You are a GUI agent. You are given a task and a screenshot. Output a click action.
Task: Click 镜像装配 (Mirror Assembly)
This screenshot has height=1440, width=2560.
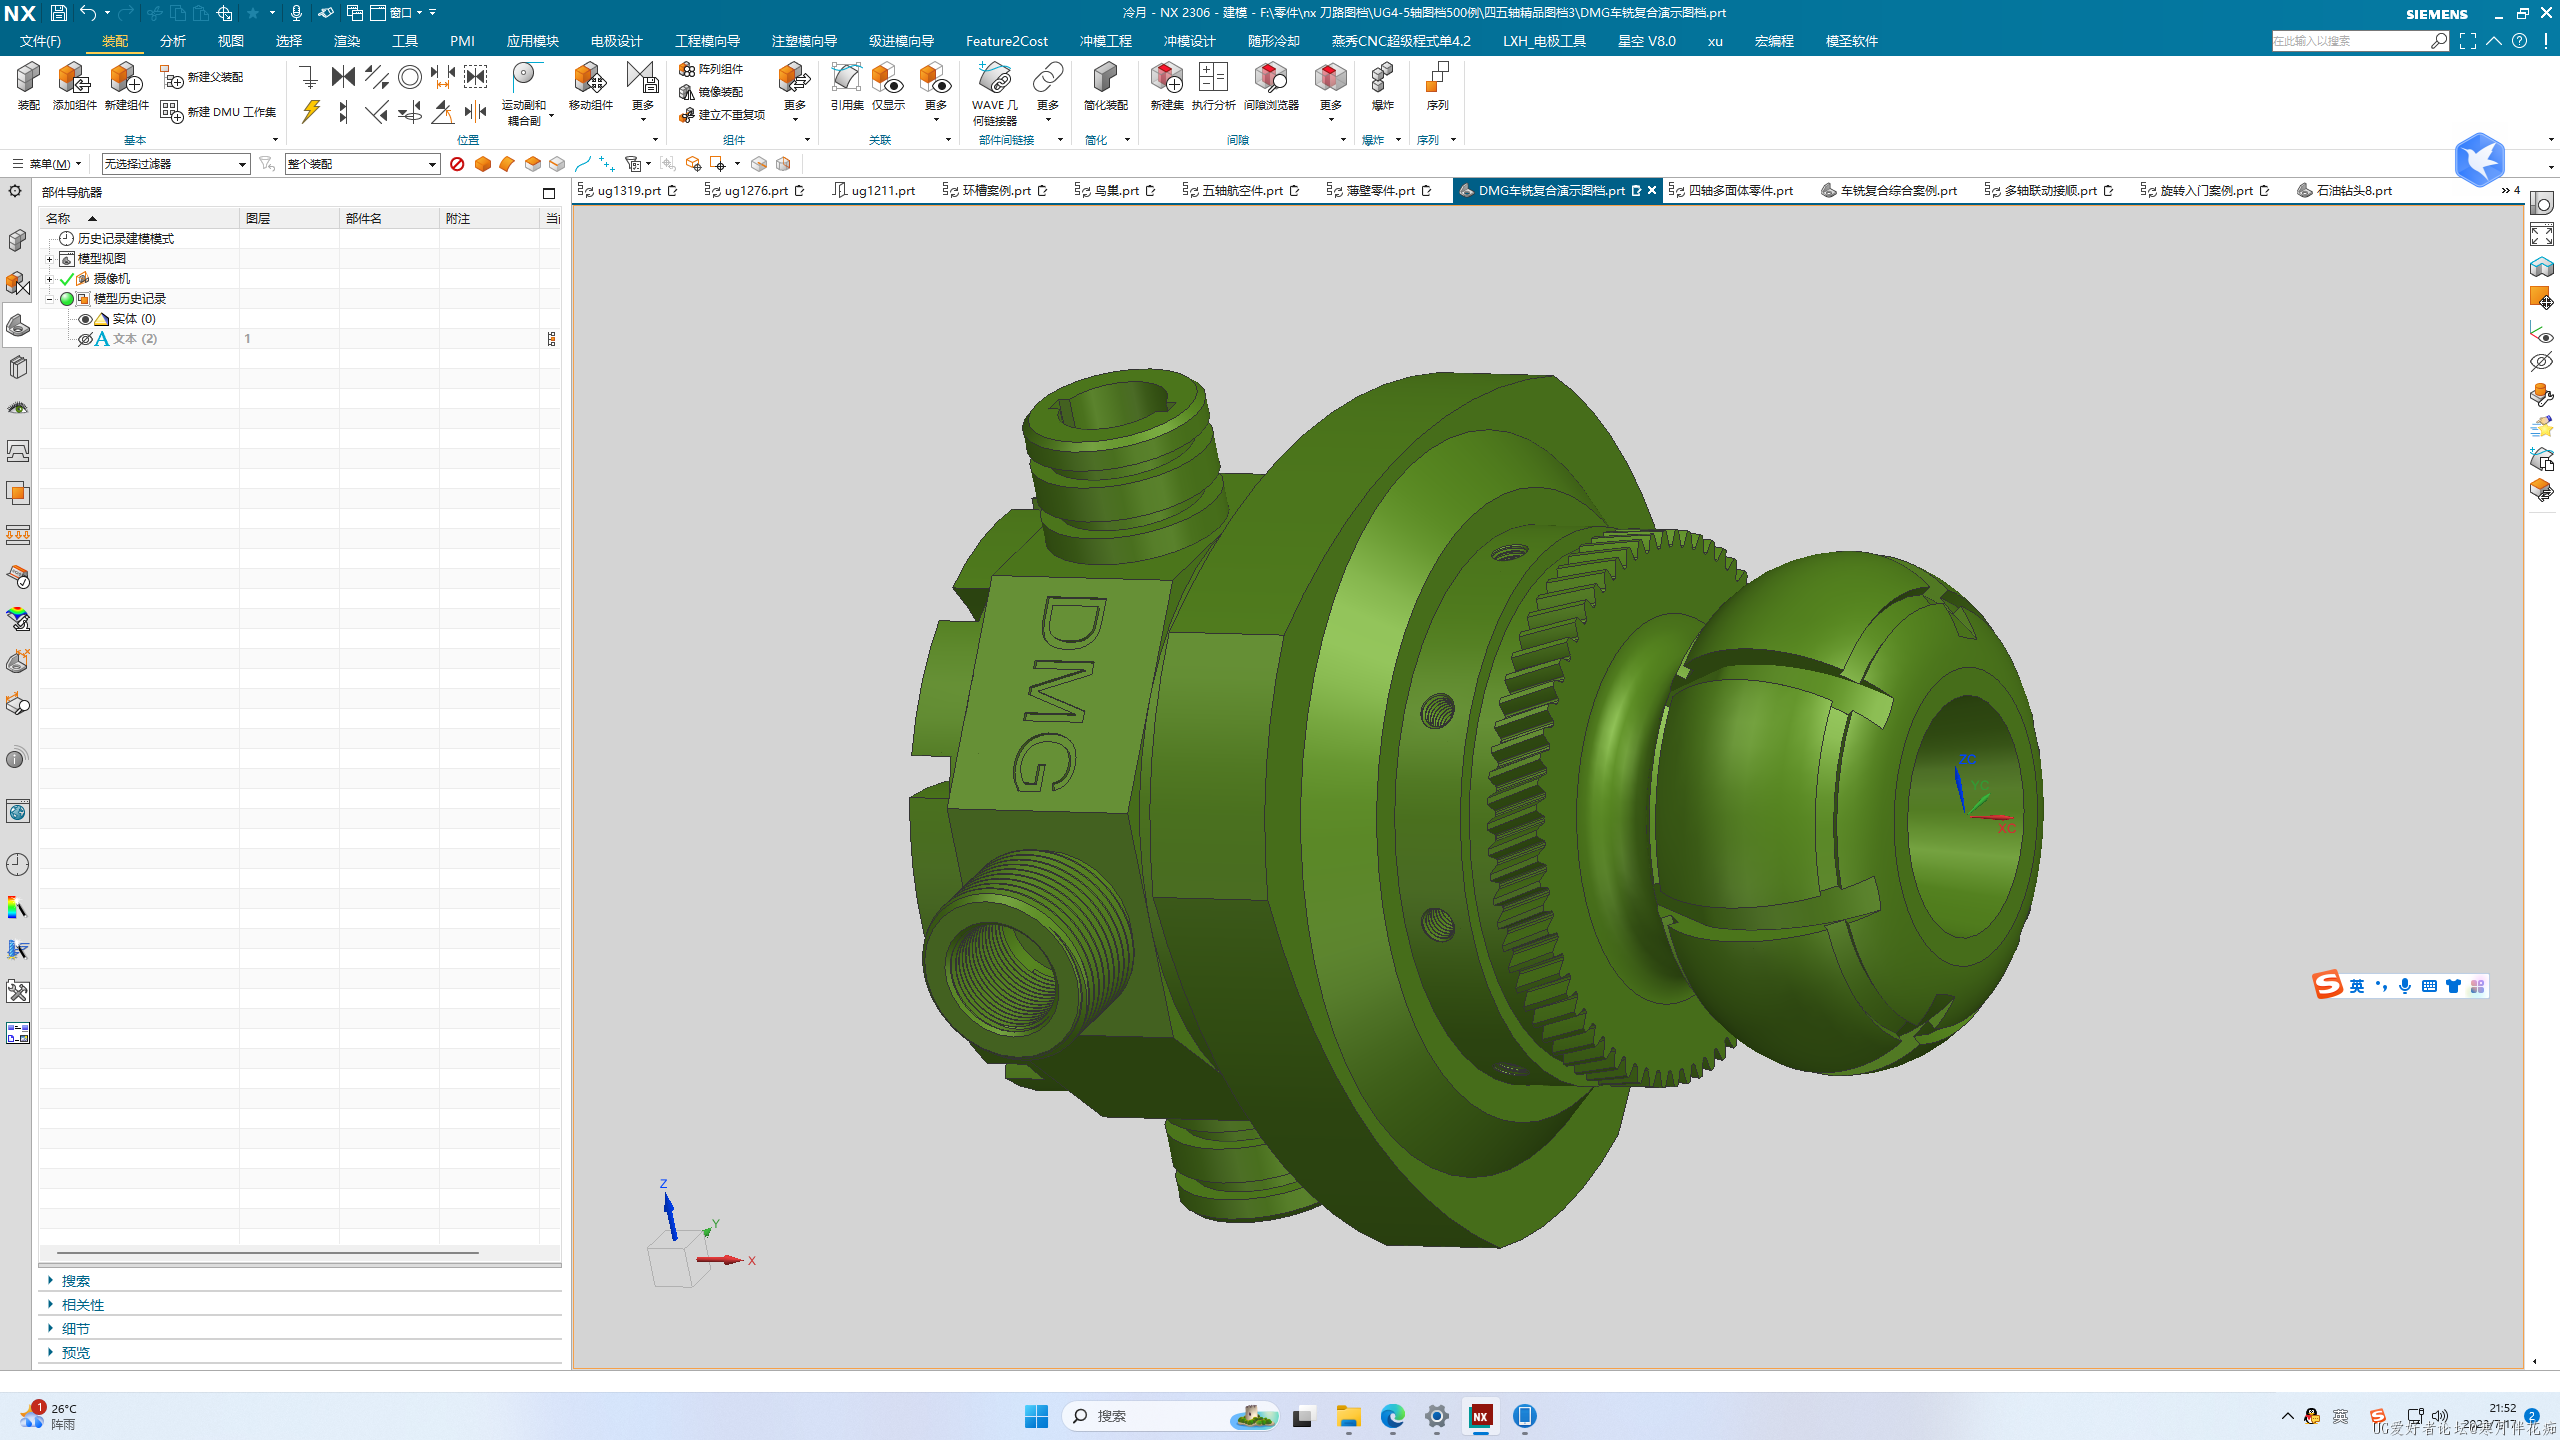[x=711, y=92]
